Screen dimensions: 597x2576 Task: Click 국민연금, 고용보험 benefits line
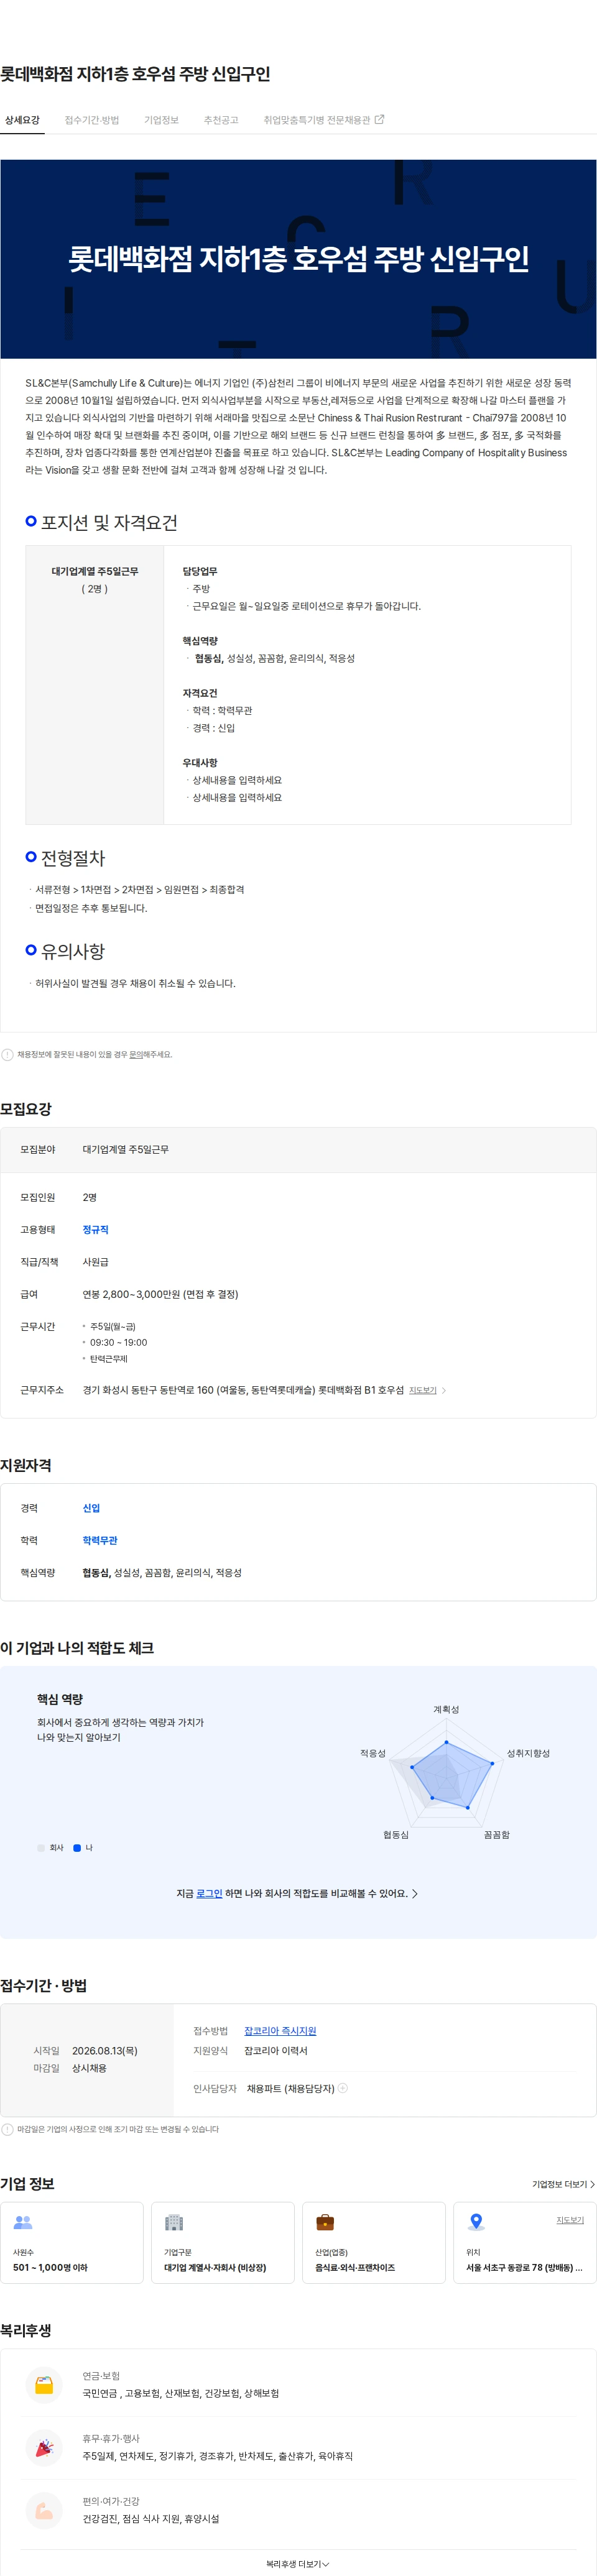[x=181, y=2393]
